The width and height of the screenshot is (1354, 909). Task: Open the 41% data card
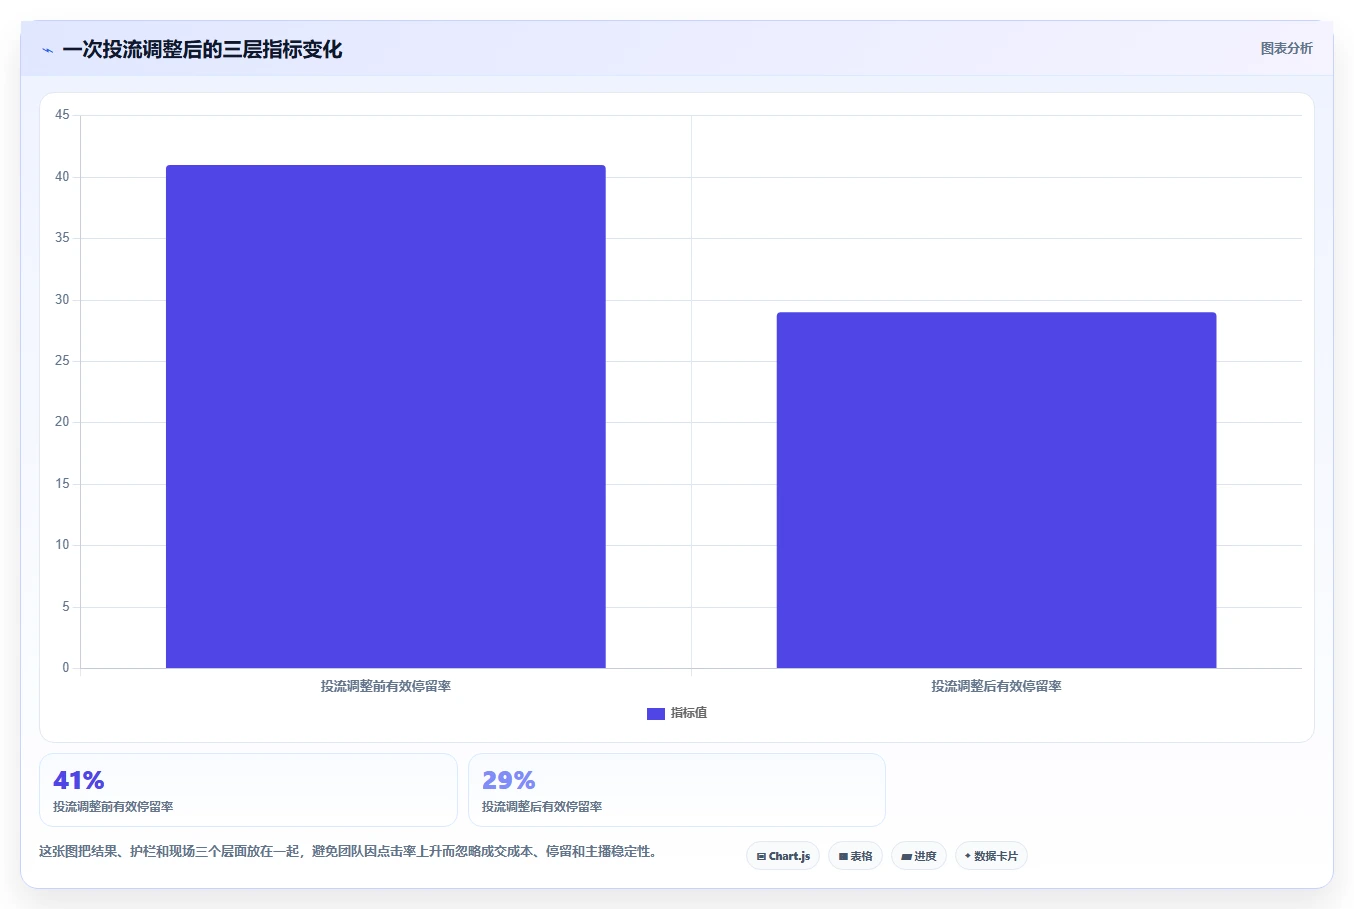pos(248,790)
